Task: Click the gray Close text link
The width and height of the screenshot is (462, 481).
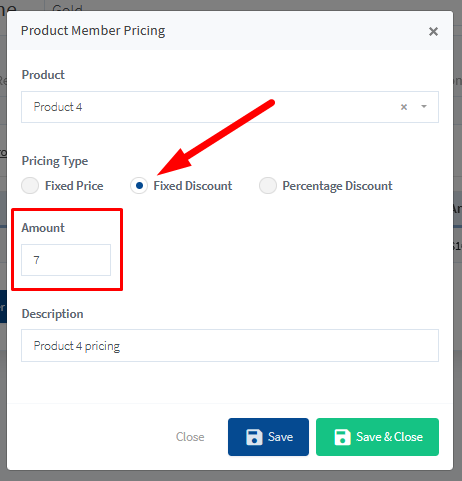Action: (x=190, y=437)
